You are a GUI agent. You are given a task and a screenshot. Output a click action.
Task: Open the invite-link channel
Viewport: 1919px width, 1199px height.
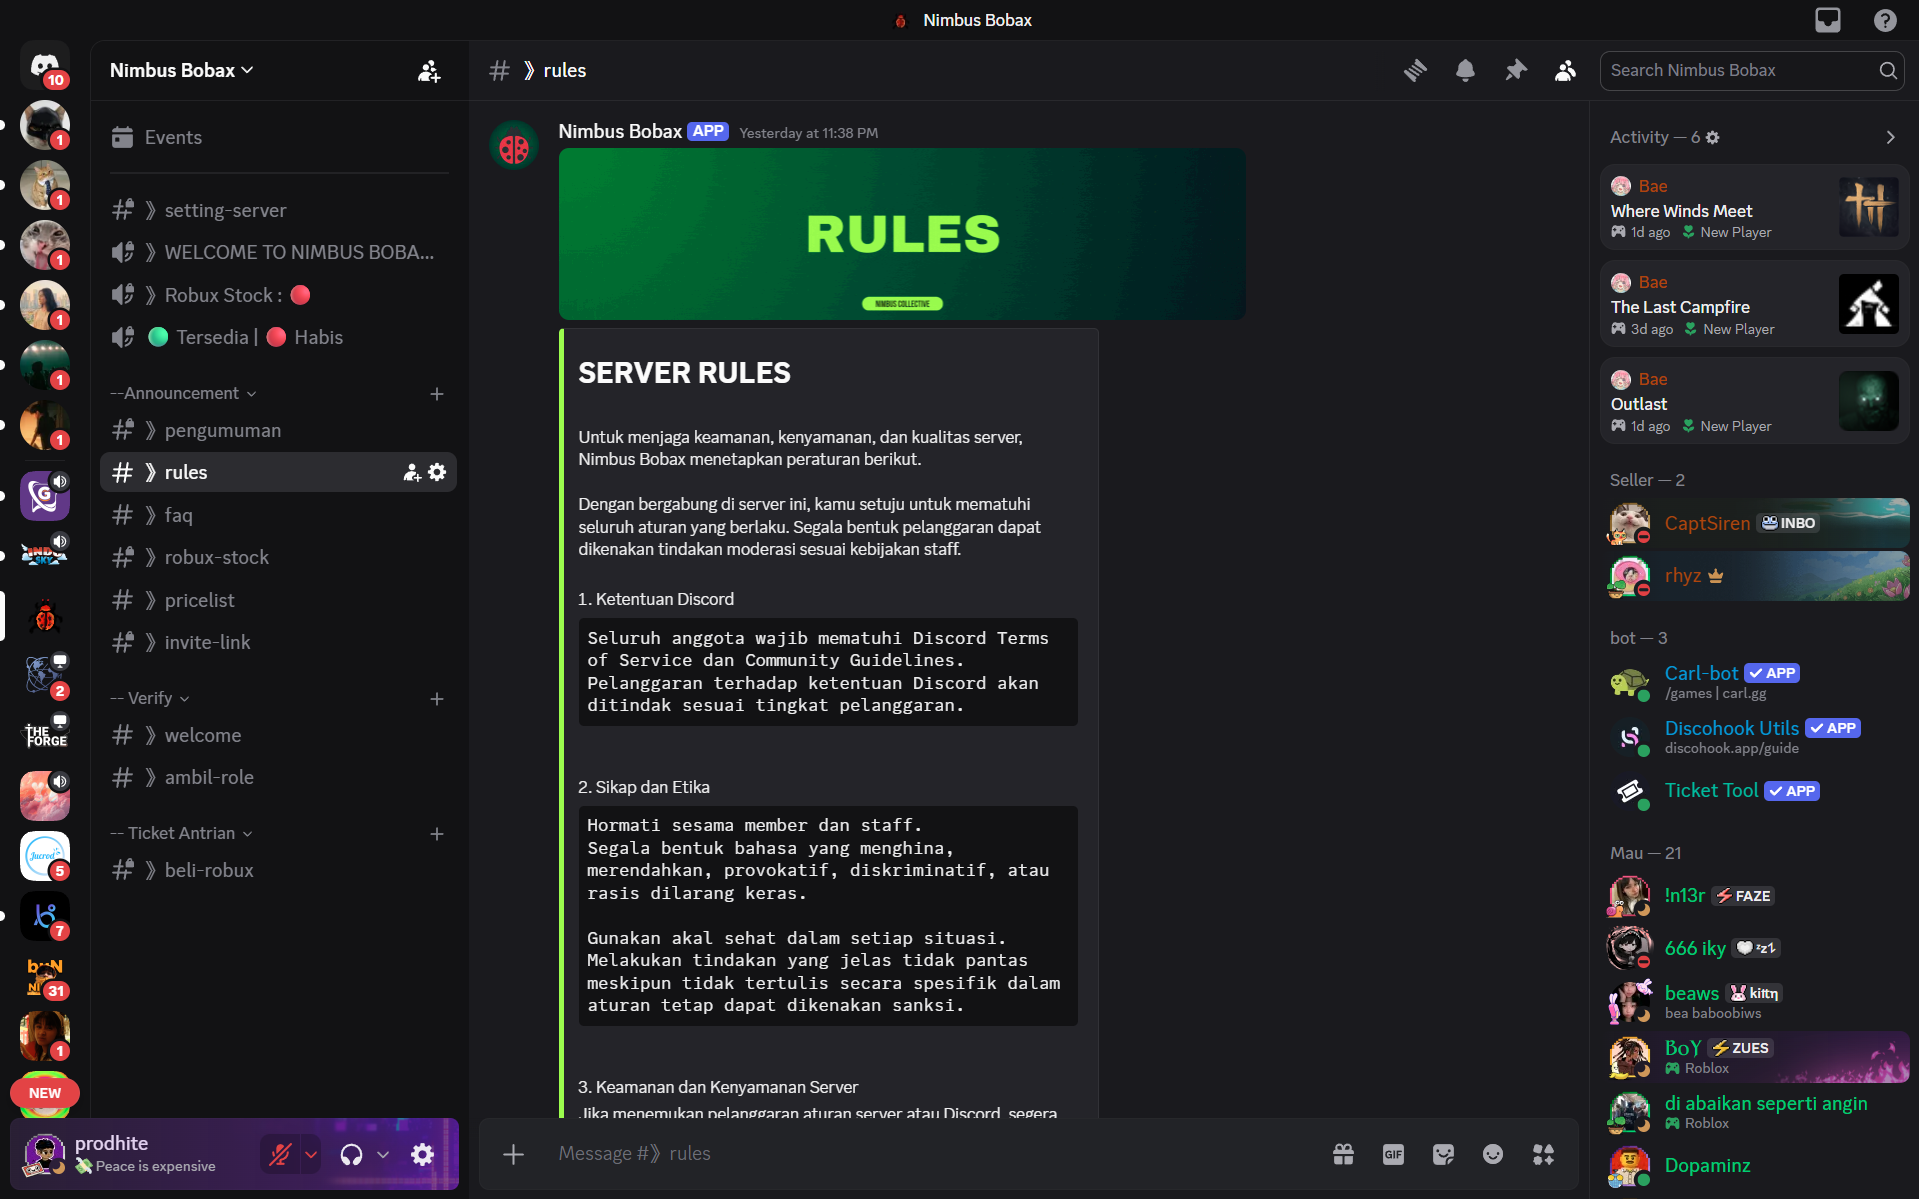278,642
